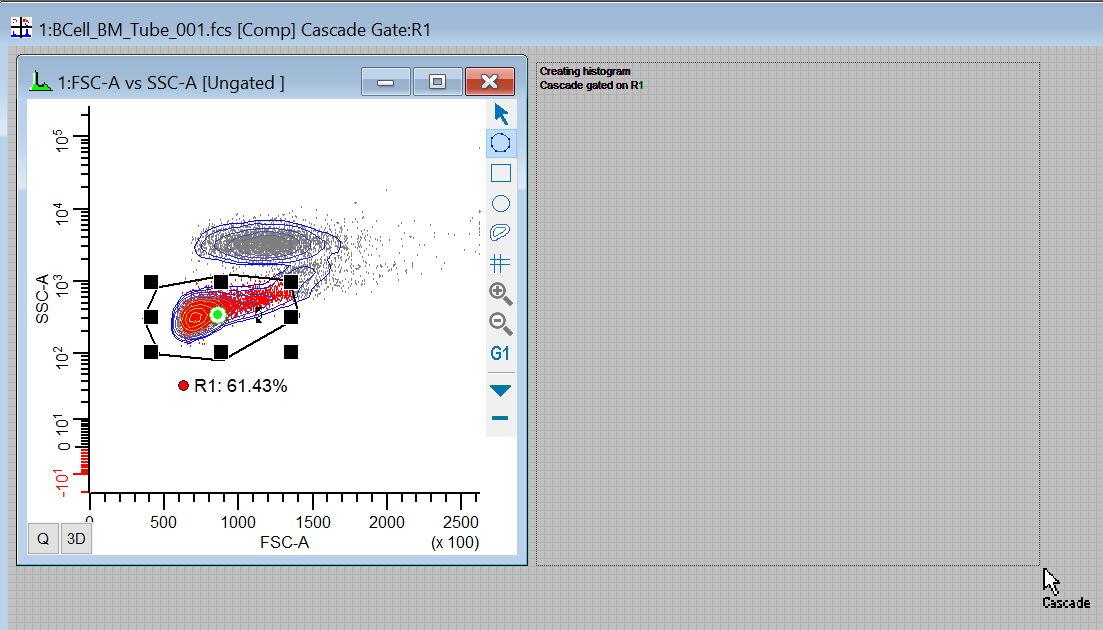The height and width of the screenshot is (630, 1103).
Task: Click the R1: 61.43% gate label
Action: click(x=240, y=386)
